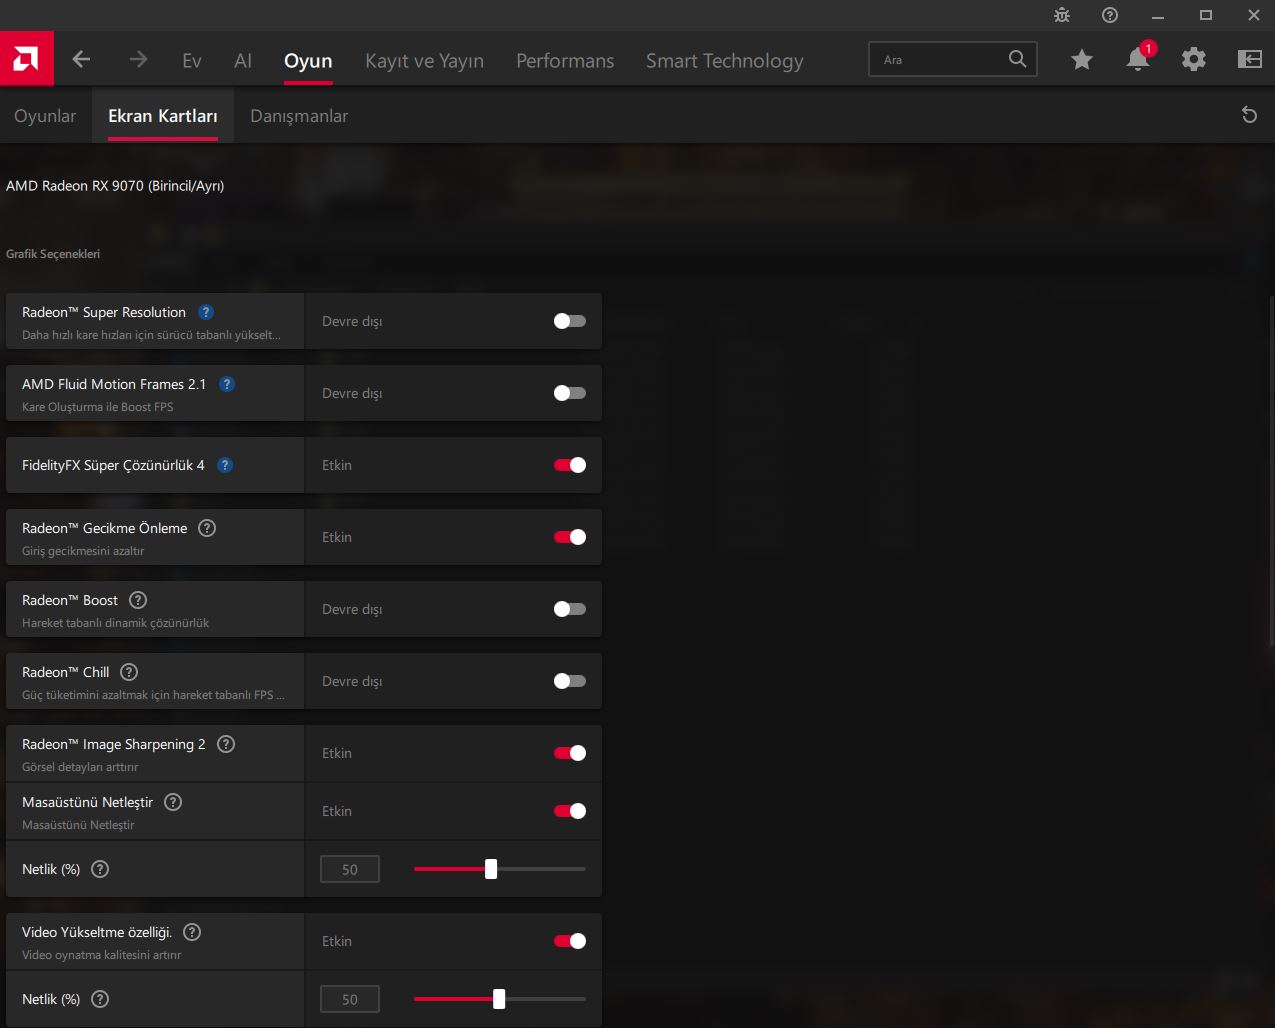Show help for Radeon Chill
Image resolution: width=1275 pixels, height=1028 pixels.
[129, 672]
